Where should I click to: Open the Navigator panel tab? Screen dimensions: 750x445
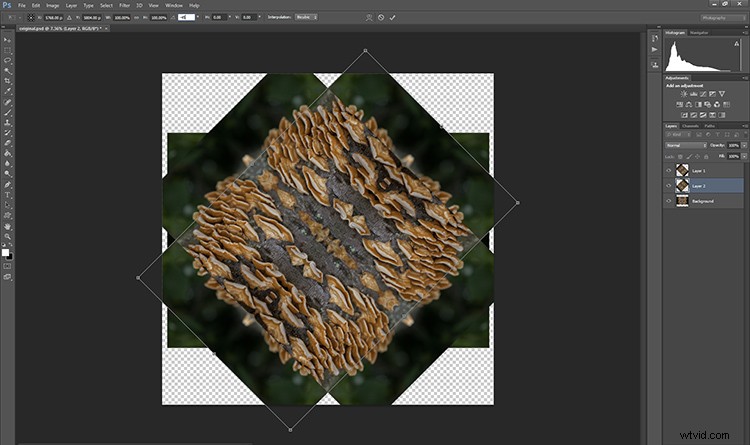(699, 33)
